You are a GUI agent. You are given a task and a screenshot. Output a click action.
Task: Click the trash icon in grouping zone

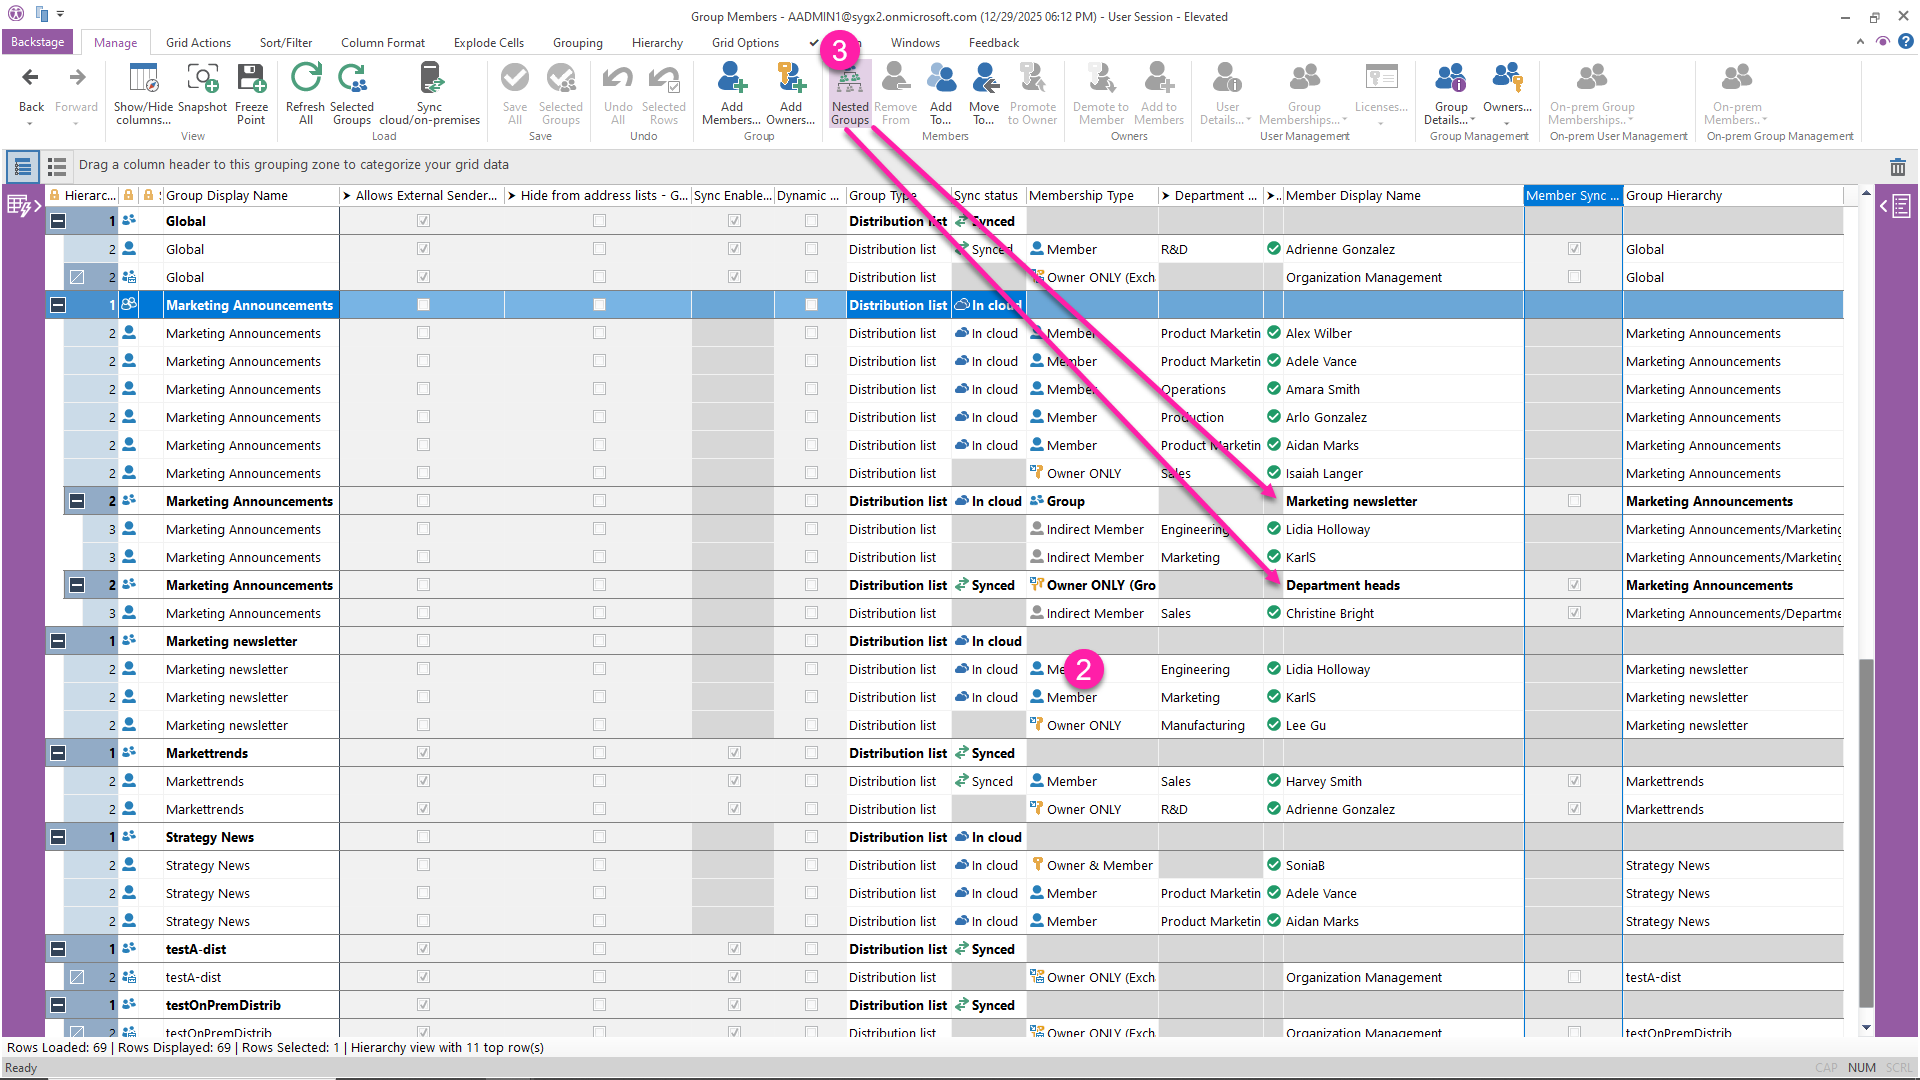pos(1897,167)
